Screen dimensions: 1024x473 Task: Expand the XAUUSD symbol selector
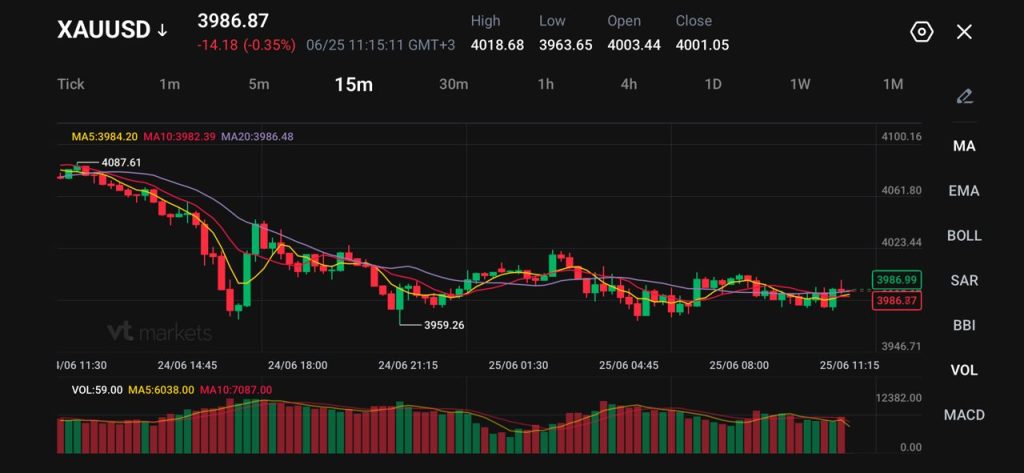pos(112,30)
